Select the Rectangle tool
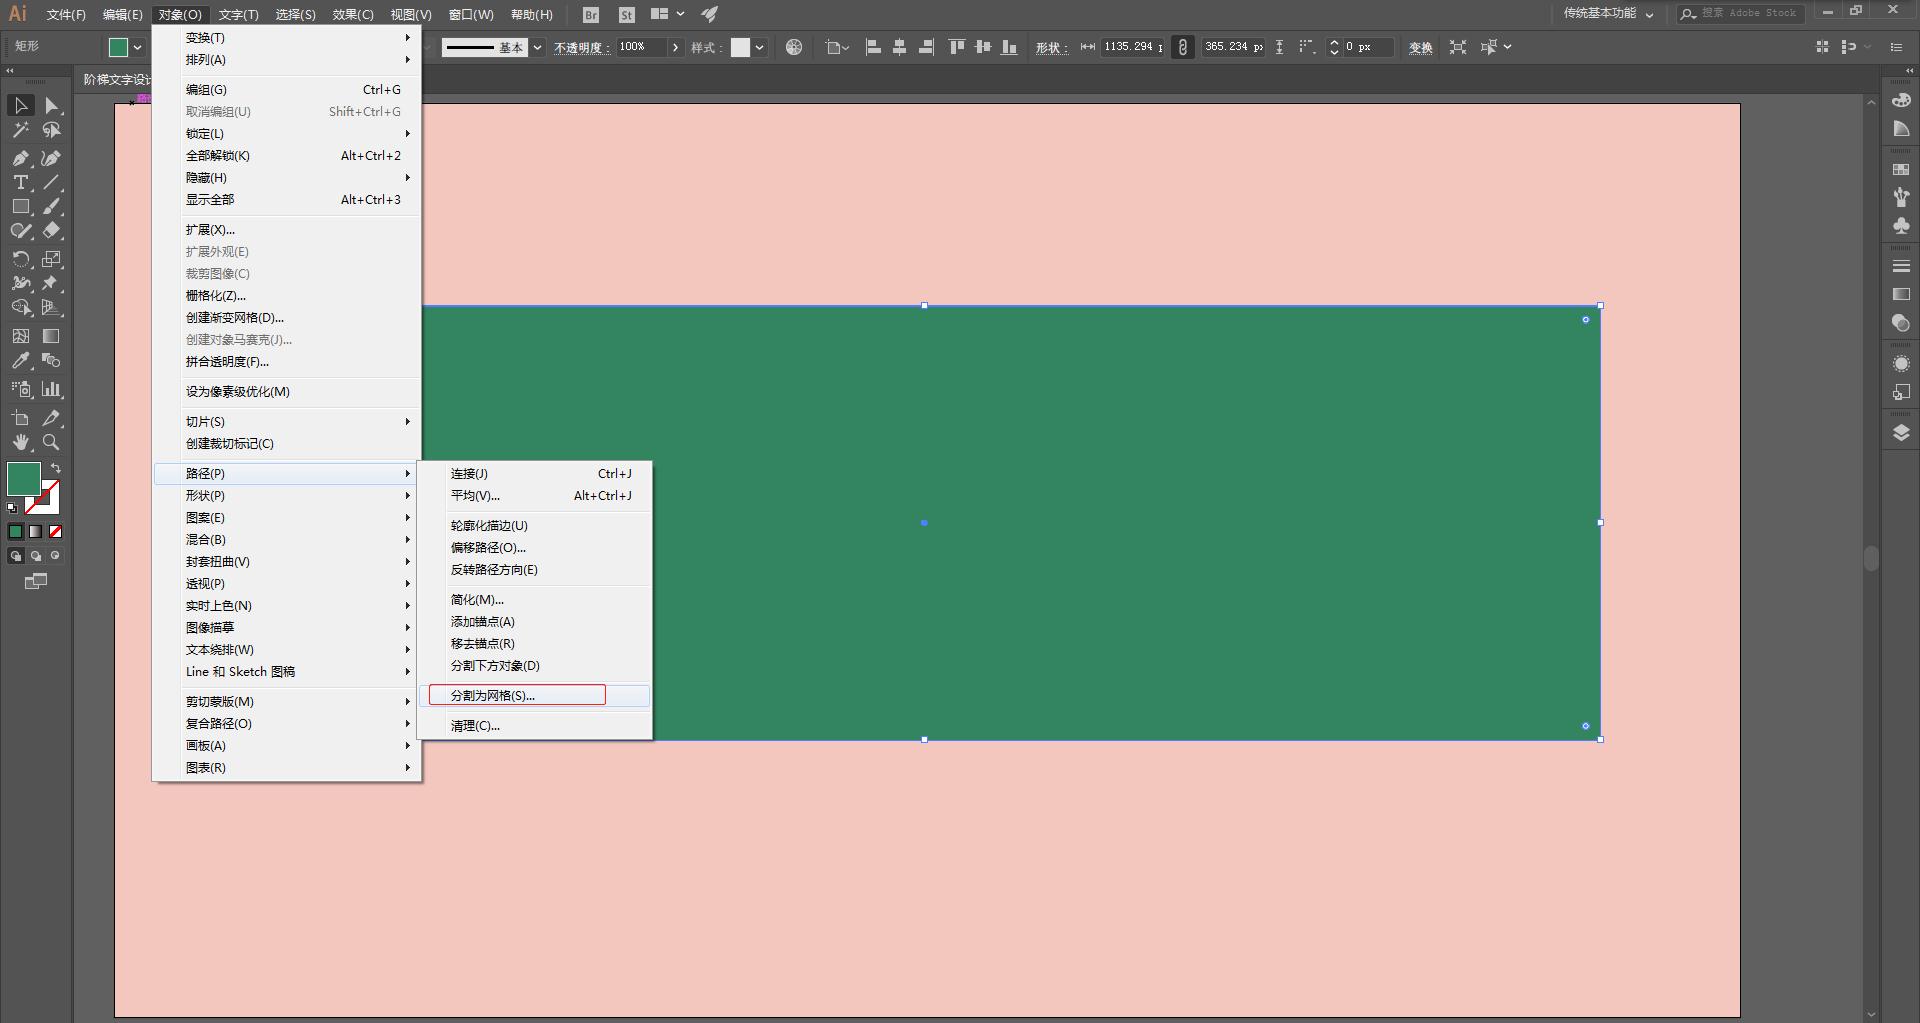The image size is (1920, 1023). click(20, 207)
